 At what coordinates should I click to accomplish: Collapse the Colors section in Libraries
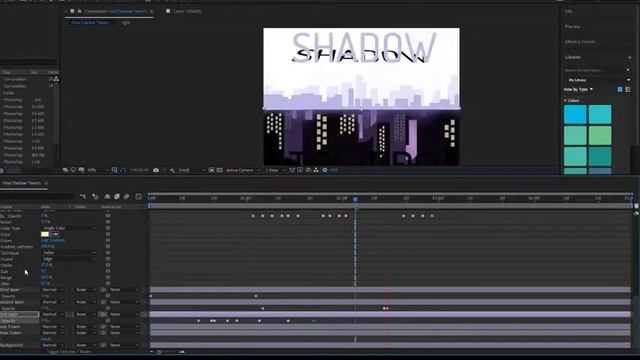[x=565, y=100]
